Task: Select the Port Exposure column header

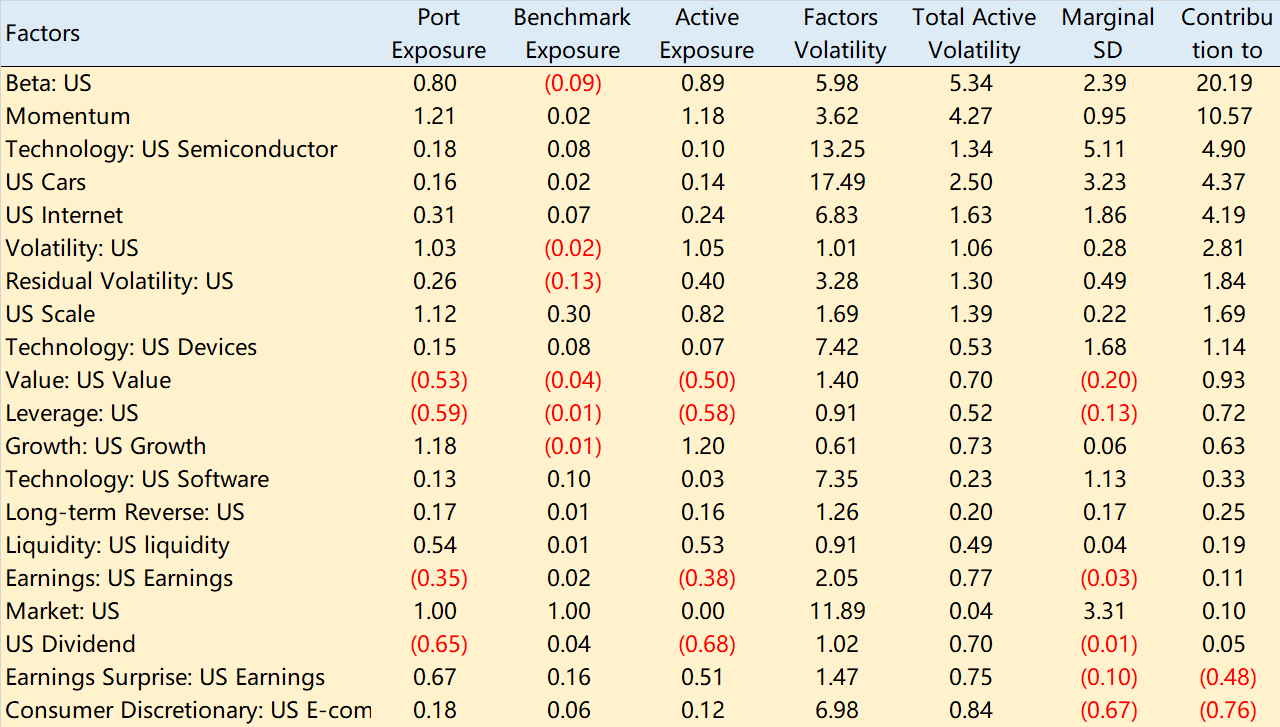Action: 438,34
